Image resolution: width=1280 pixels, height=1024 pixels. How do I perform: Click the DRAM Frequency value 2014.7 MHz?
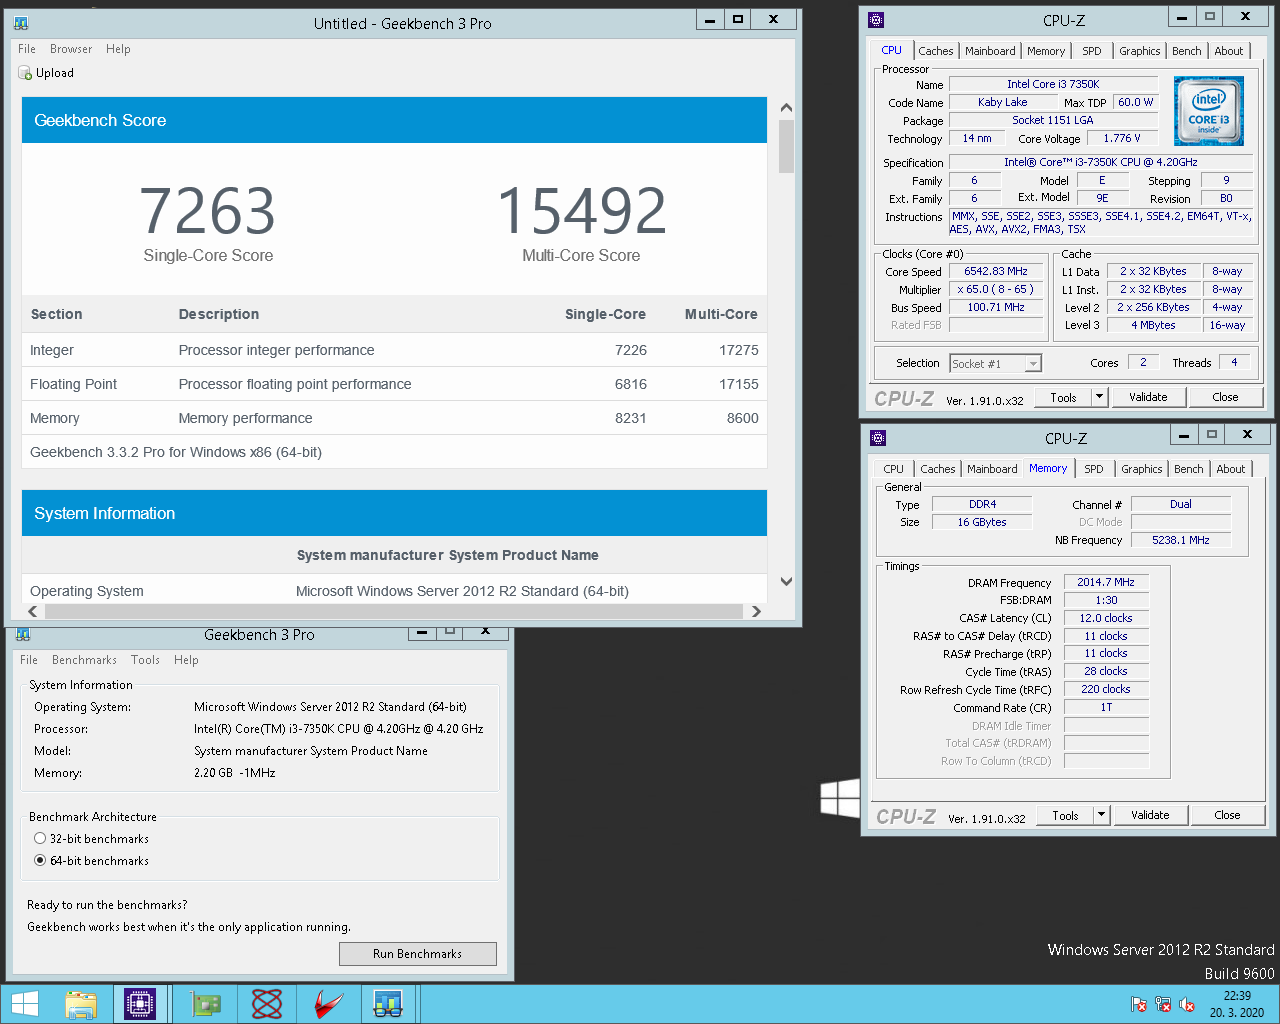[x=1106, y=582]
